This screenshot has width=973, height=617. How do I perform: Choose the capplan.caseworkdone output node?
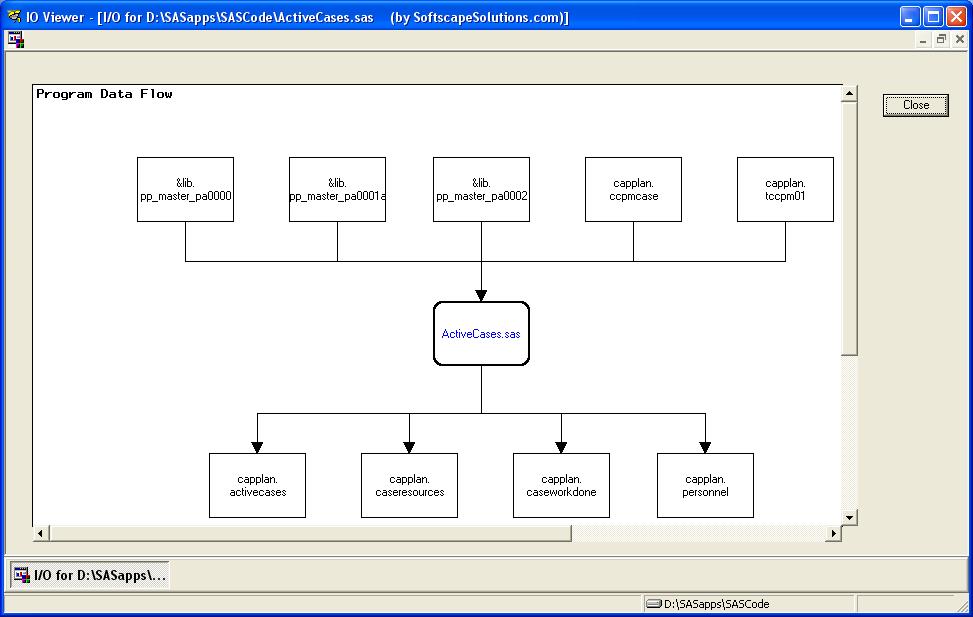561,485
